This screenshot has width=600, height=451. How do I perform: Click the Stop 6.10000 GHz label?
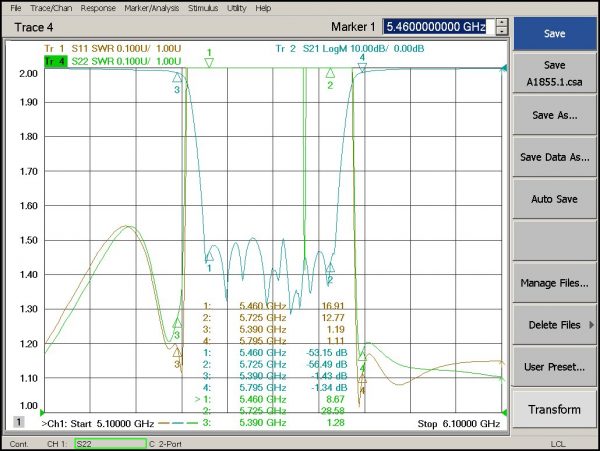pyautogui.click(x=459, y=423)
